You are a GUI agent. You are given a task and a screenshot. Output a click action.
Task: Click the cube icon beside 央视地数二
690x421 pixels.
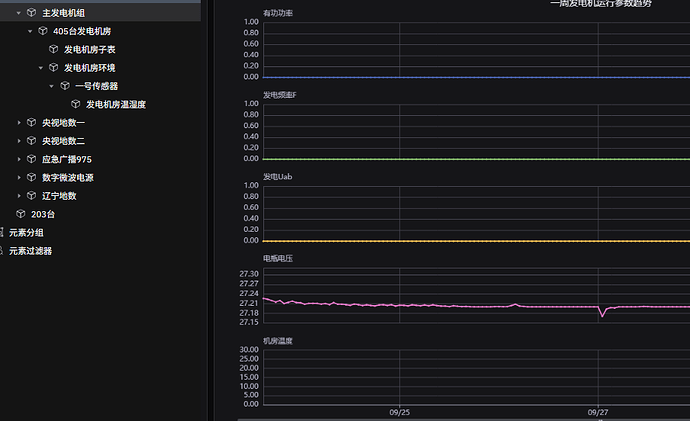(x=31, y=141)
